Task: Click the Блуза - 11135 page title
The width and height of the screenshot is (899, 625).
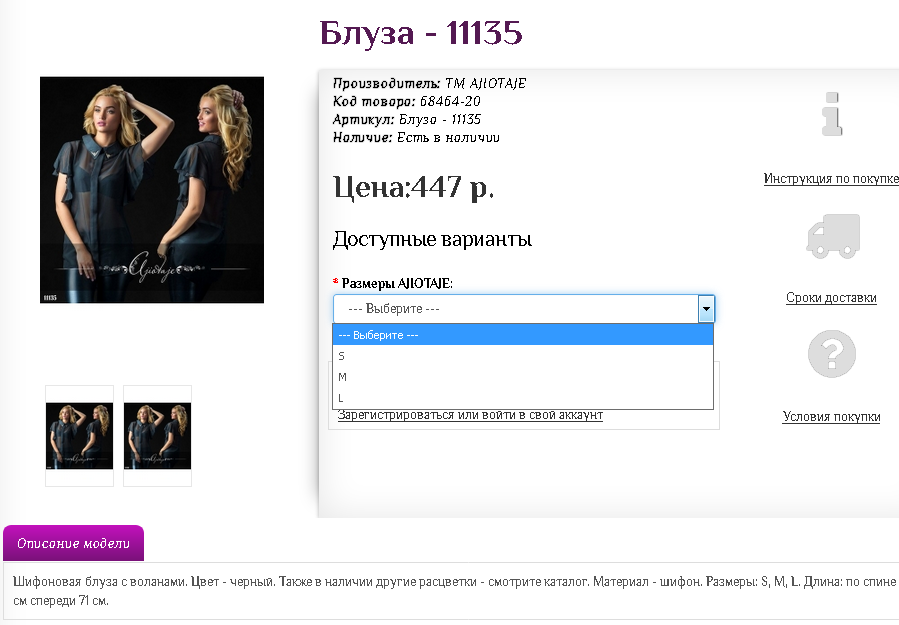Action: pyautogui.click(x=421, y=33)
